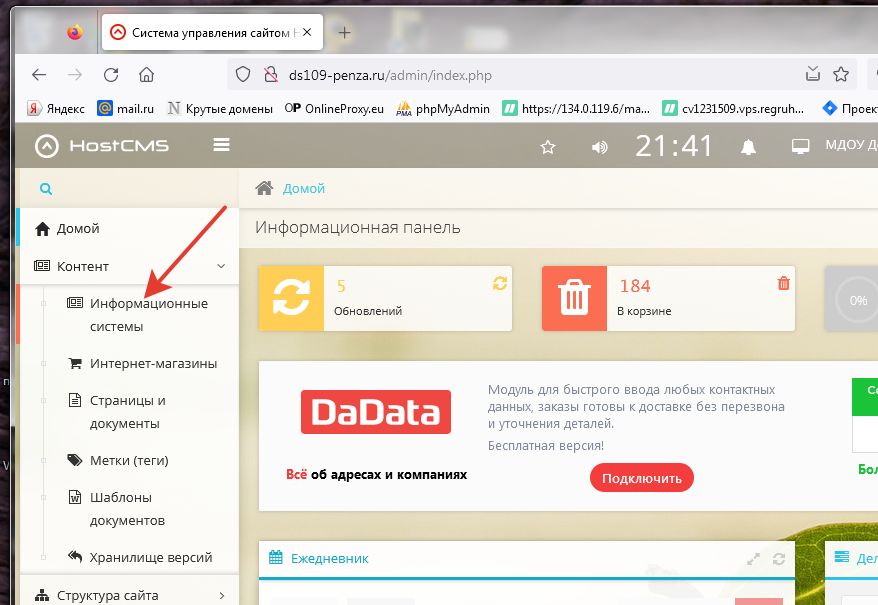This screenshot has width=878, height=605.
Task: Click the 5 Обновлений counter text
Action: 368,298
